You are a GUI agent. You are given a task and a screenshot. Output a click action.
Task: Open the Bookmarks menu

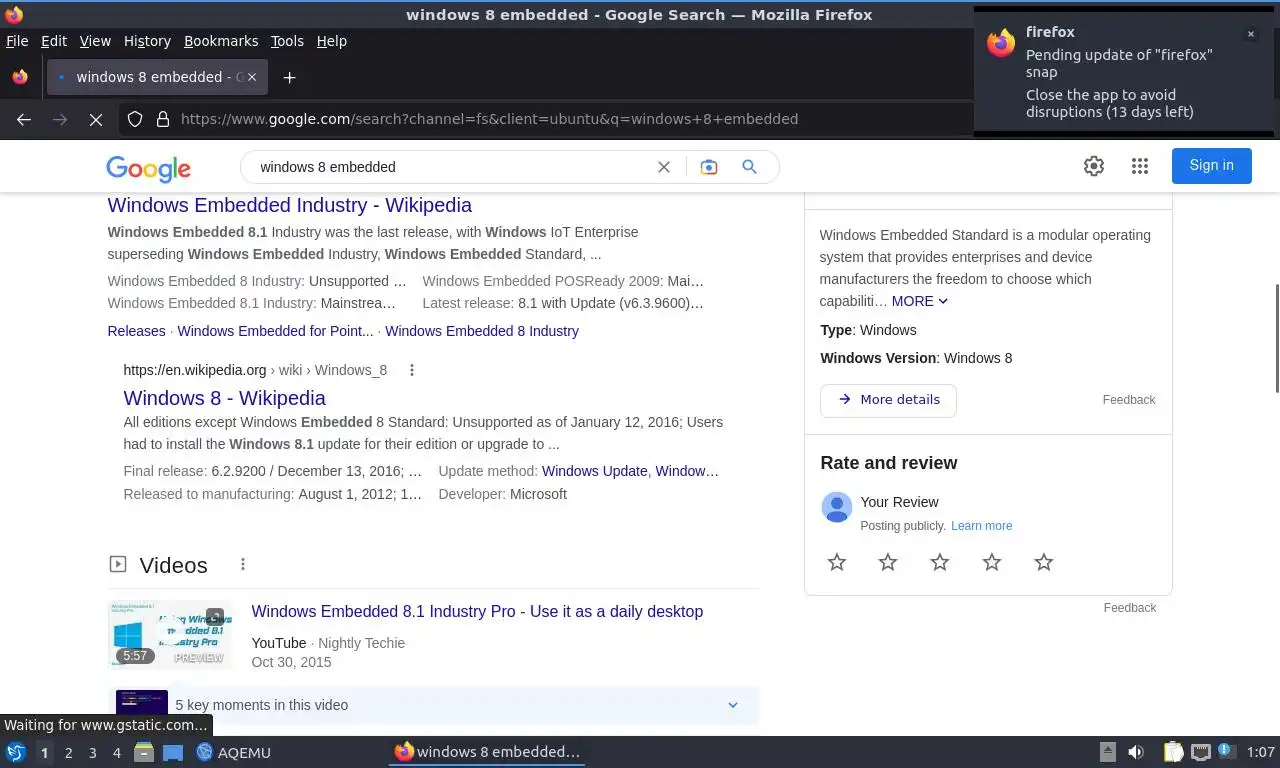coord(221,41)
